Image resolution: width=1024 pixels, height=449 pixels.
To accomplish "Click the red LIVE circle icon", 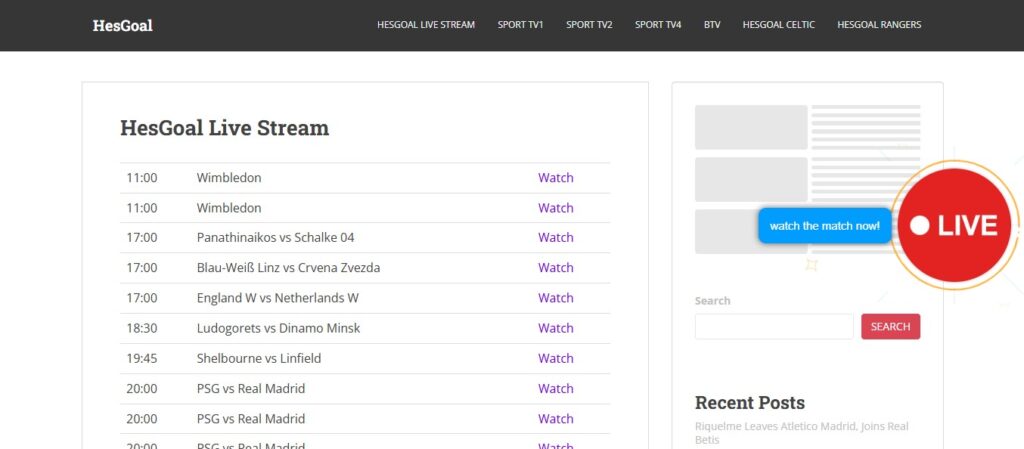I will 955,225.
